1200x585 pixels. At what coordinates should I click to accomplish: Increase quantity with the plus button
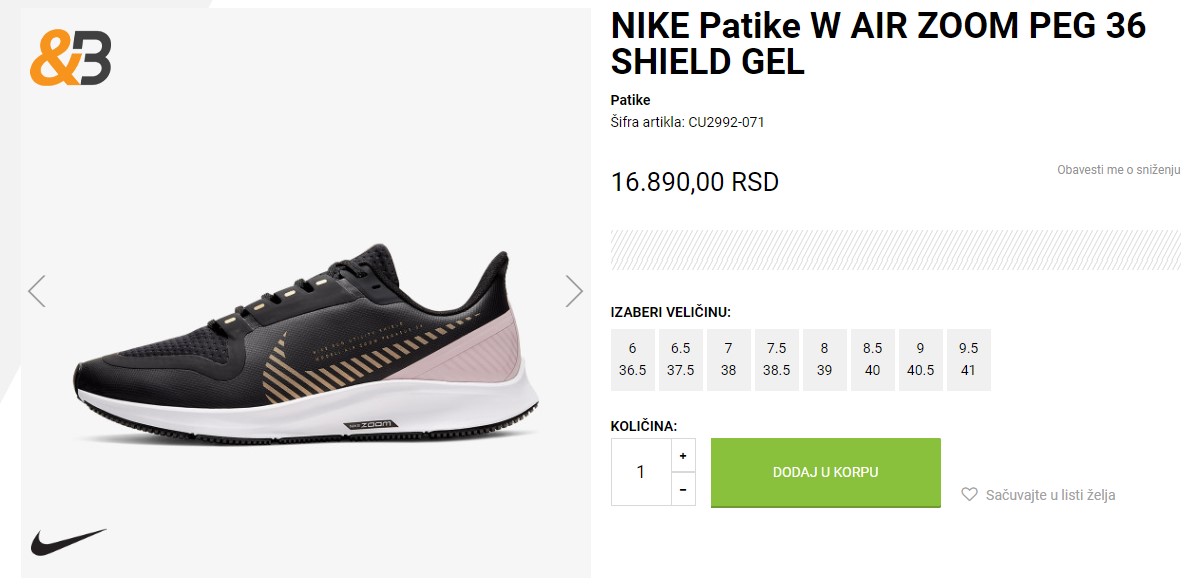coord(683,456)
